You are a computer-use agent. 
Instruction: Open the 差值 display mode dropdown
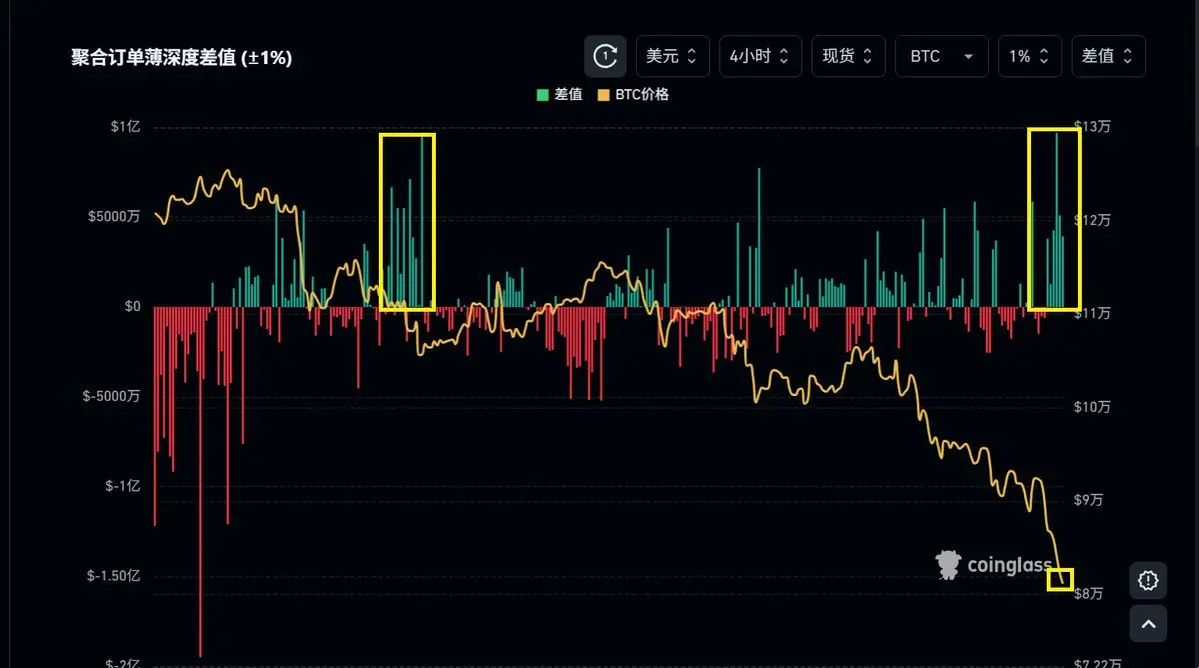coord(1108,56)
